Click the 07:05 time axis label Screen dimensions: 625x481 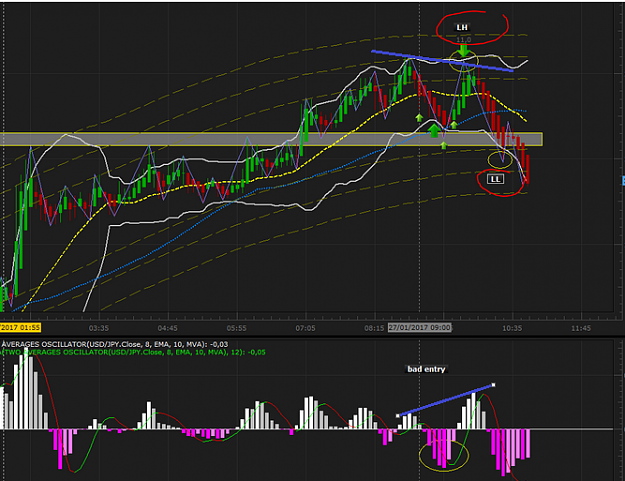(x=305, y=328)
